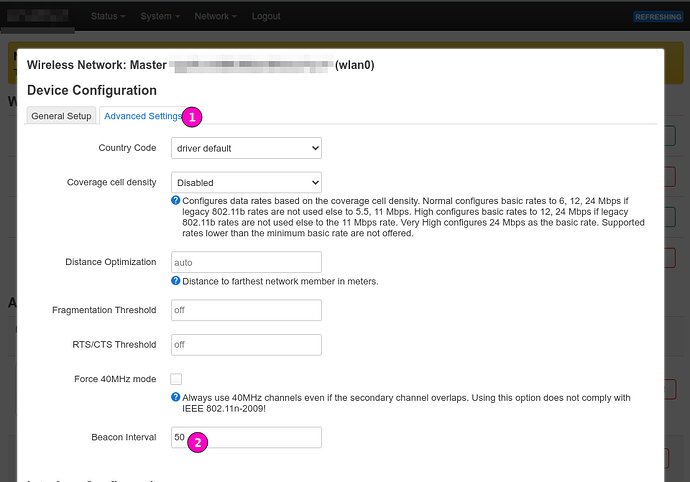Click 'Distance to farthest network member' hint
The image size is (690, 482).
(280, 281)
